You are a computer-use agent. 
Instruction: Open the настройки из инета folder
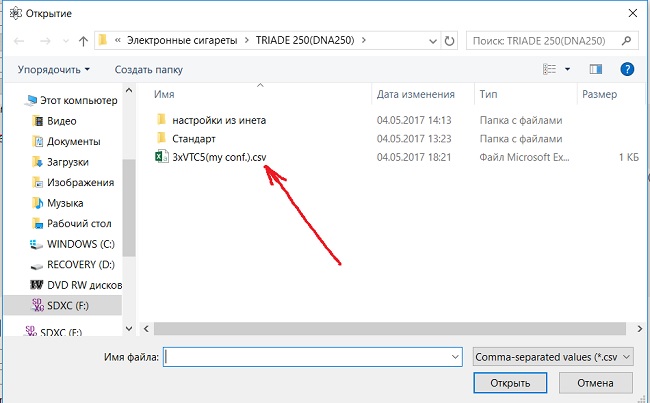pyautogui.click(x=219, y=120)
